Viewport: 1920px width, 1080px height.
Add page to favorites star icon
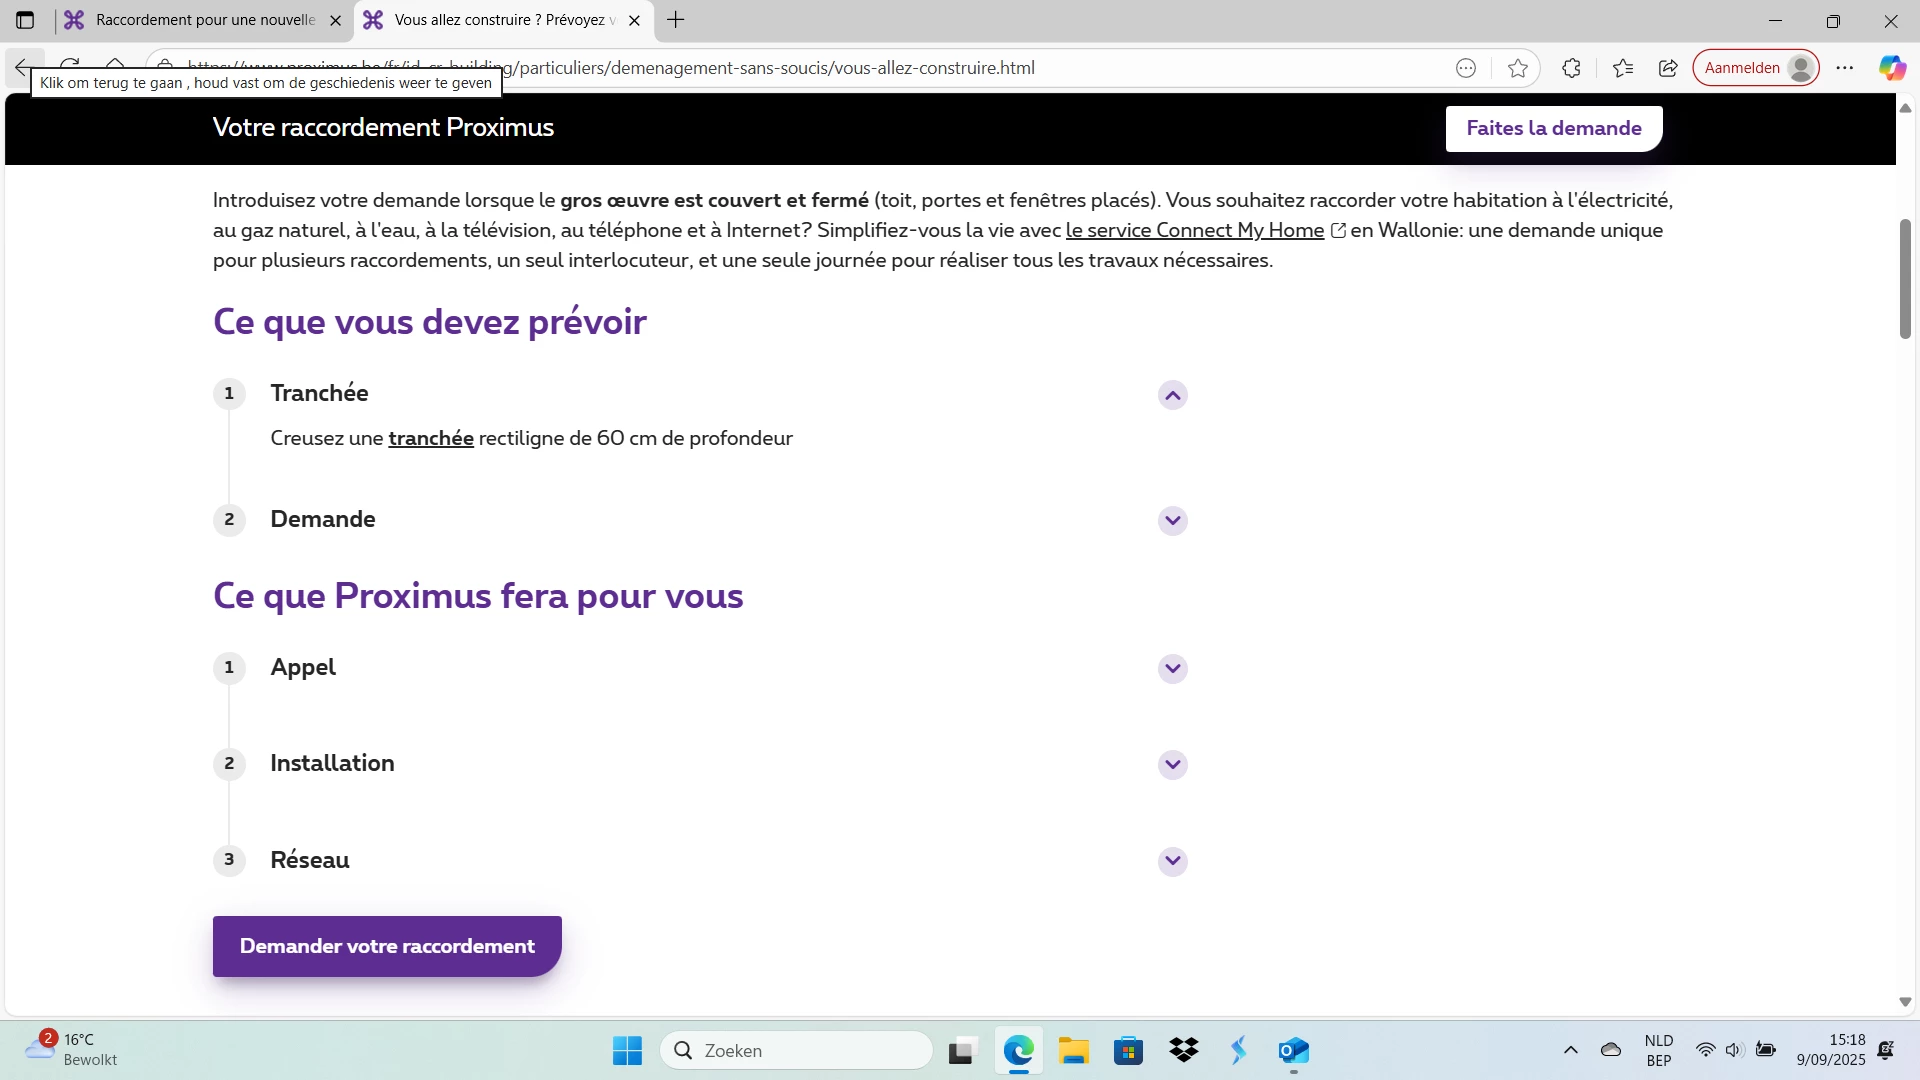1517,68
